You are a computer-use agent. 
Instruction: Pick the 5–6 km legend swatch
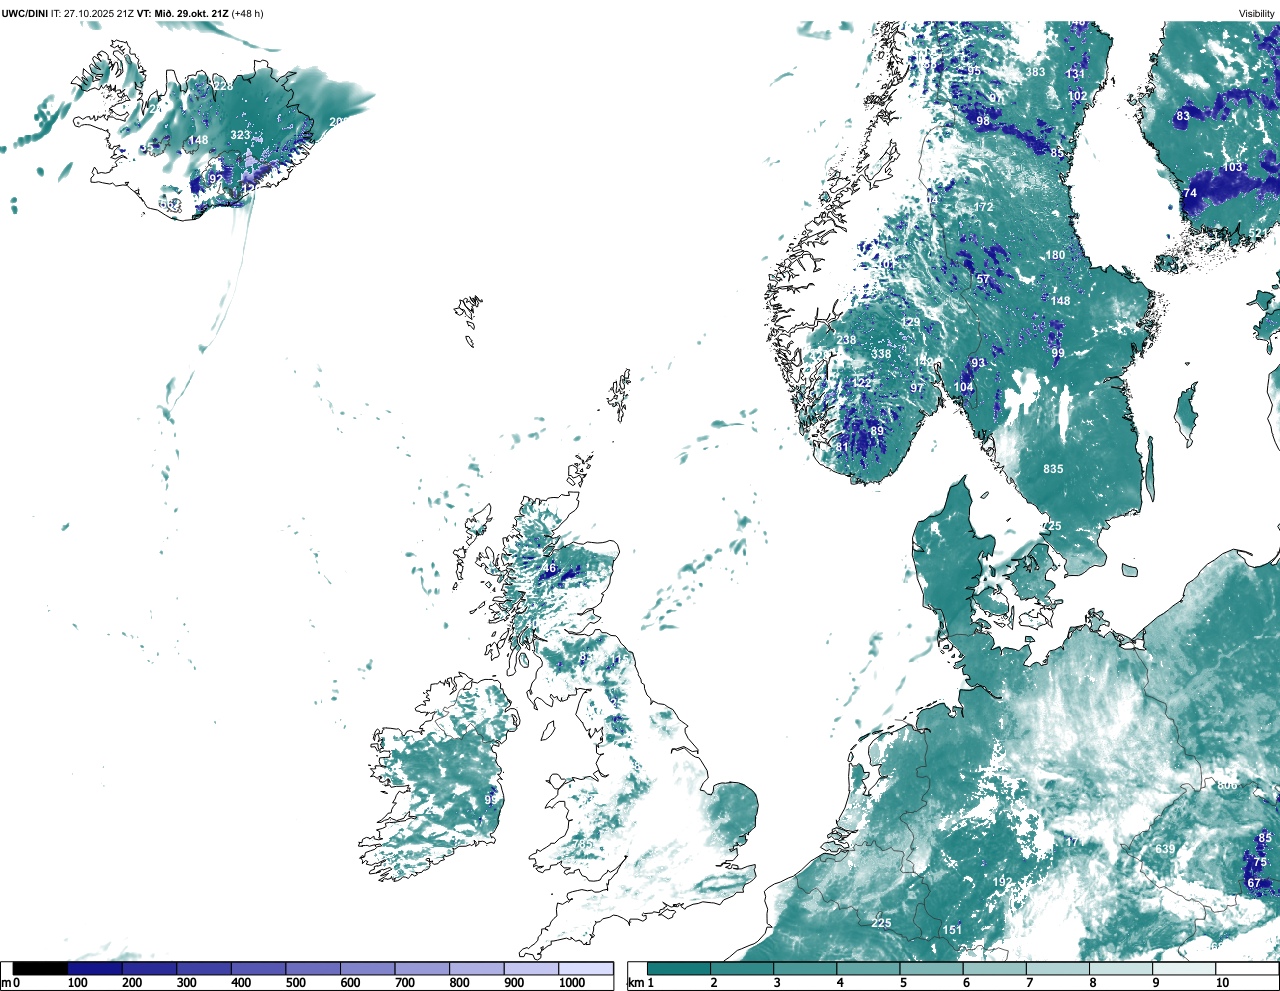point(931,968)
